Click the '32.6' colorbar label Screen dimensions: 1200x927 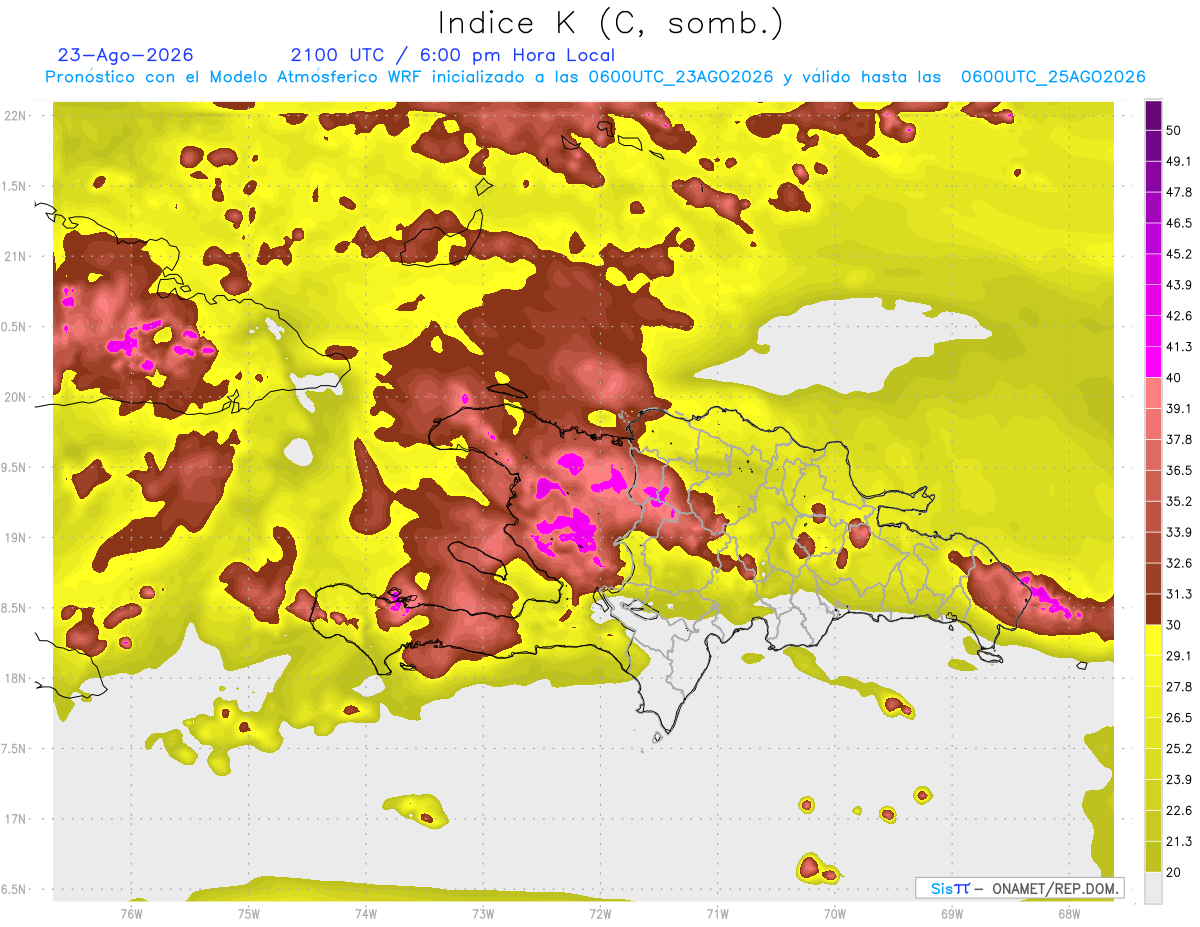coord(1179,563)
